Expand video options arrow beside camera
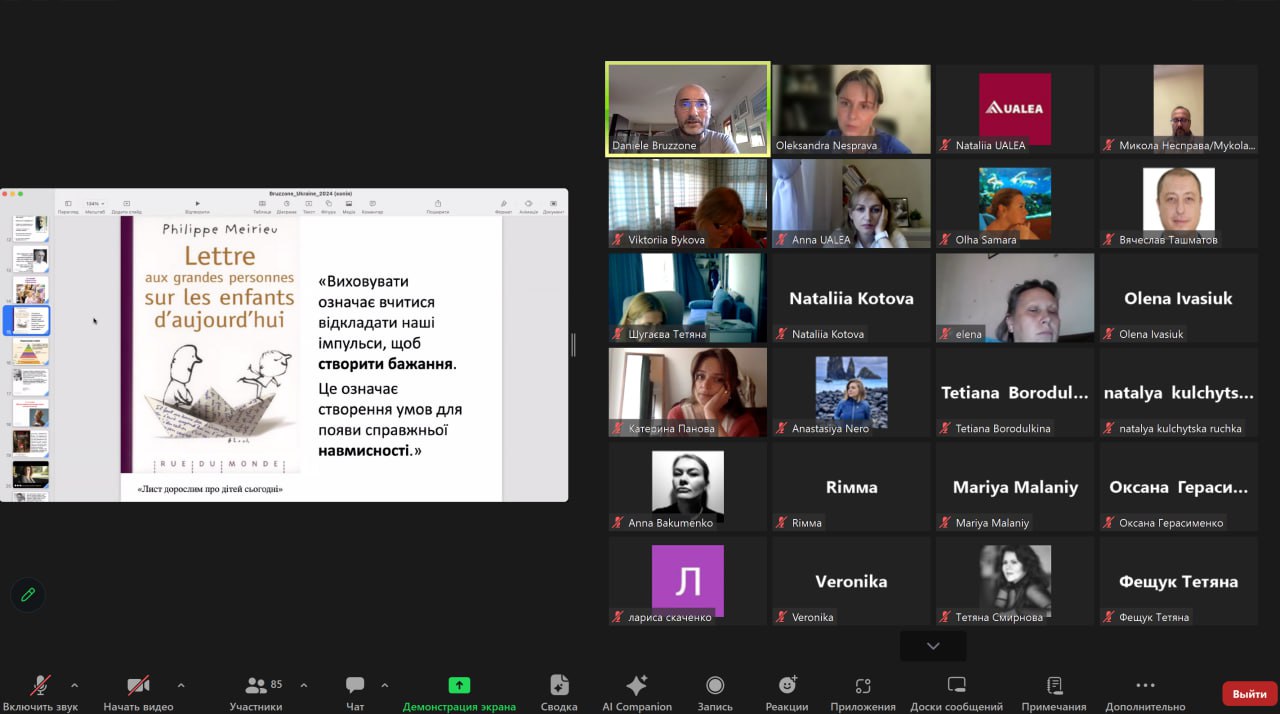 point(181,685)
